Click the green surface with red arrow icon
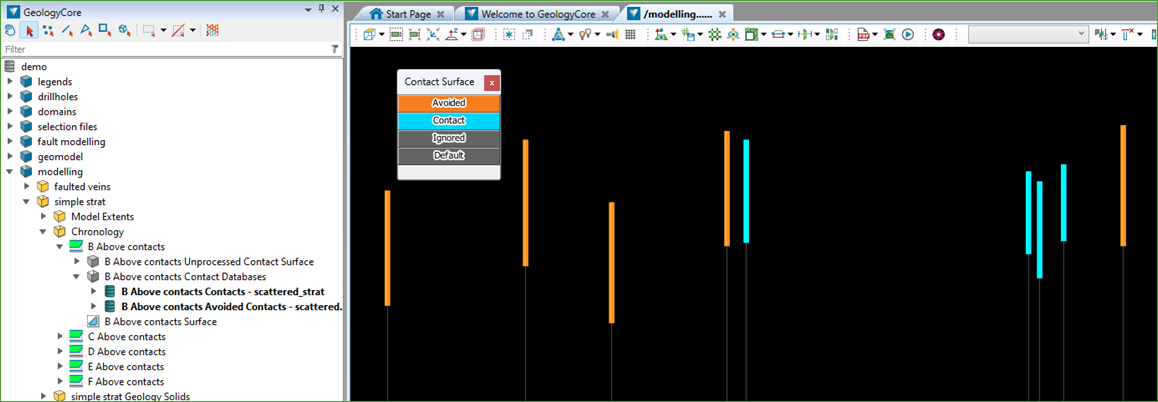The height and width of the screenshot is (402, 1158). coord(662,34)
